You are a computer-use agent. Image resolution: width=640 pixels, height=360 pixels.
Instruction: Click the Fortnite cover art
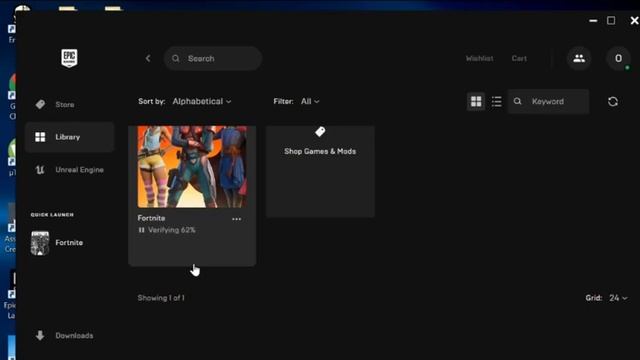[192, 167]
